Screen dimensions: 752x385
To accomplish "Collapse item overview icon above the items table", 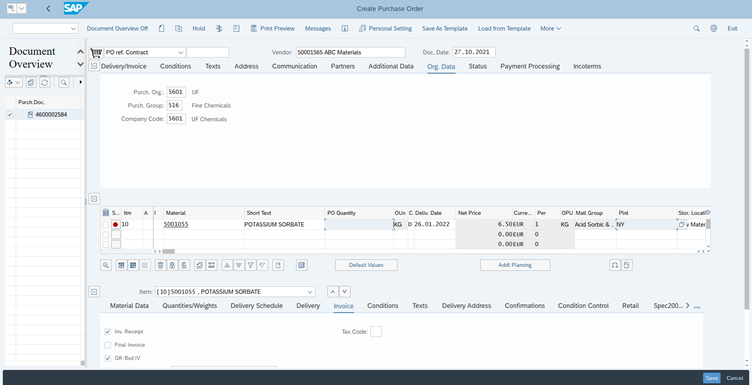I will (x=94, y=198).
